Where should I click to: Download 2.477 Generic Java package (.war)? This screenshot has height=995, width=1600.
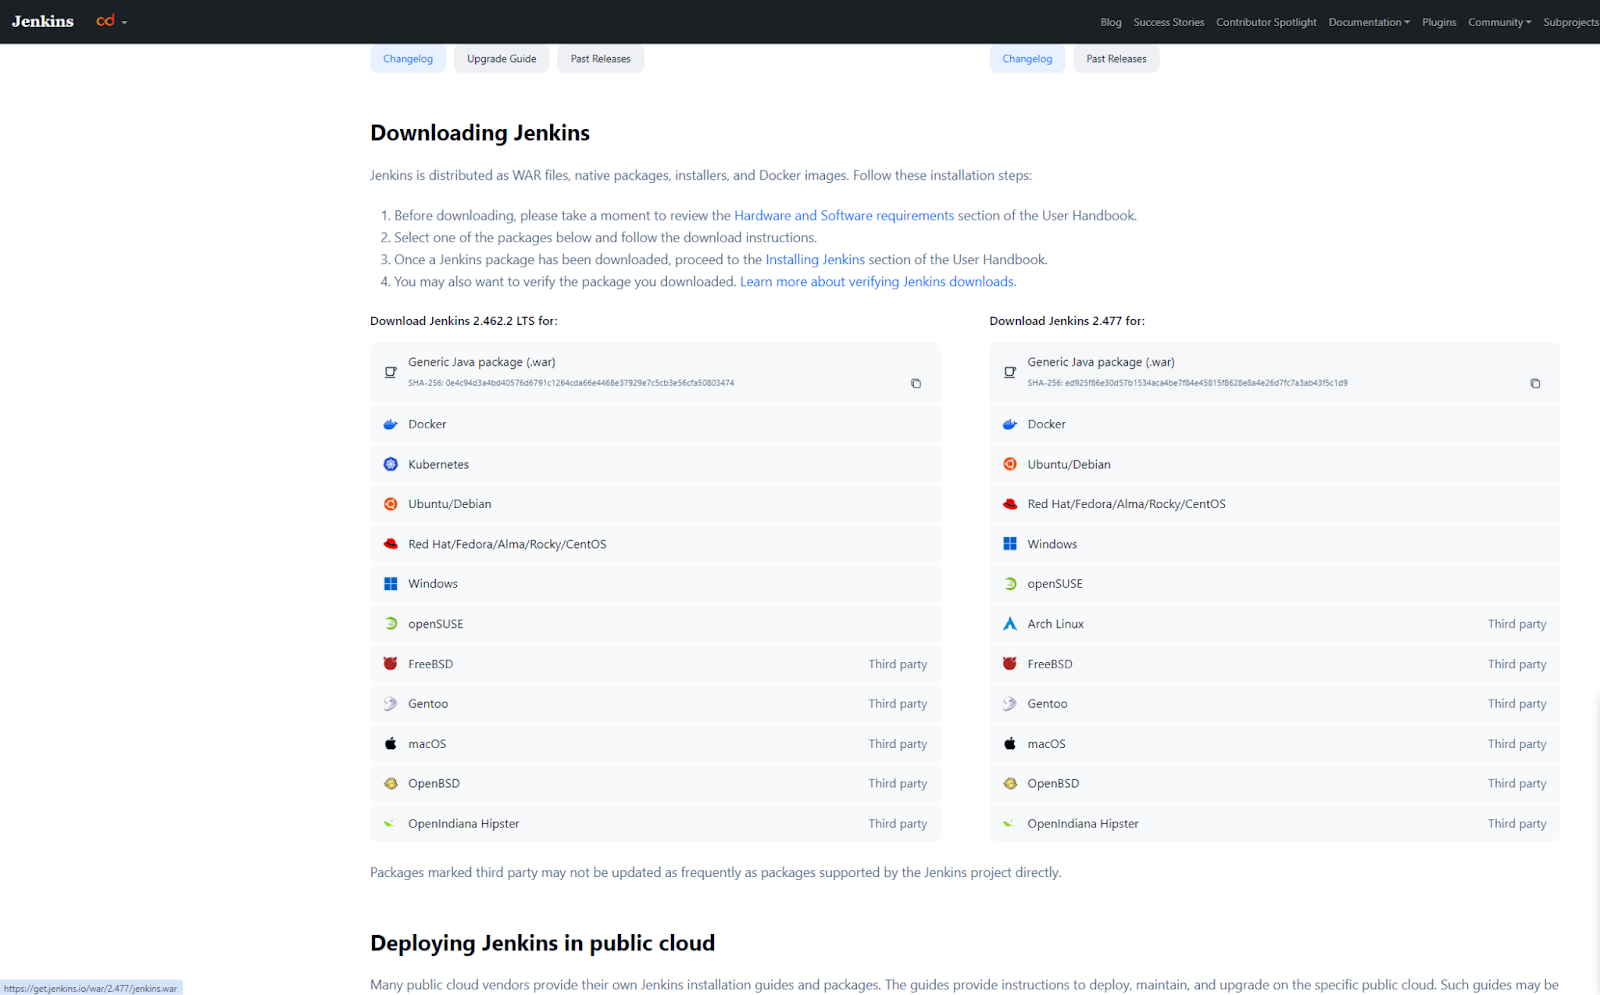1275,373
